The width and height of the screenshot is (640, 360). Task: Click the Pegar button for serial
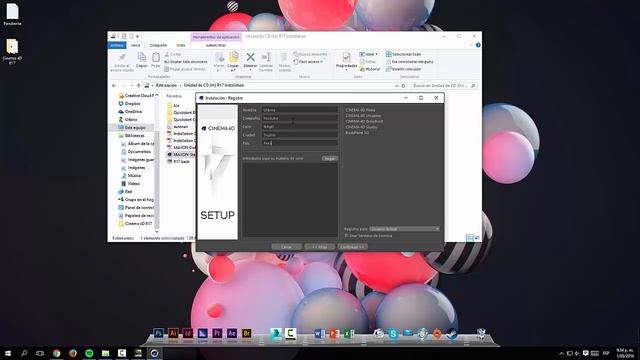click(x=330, y=158)
